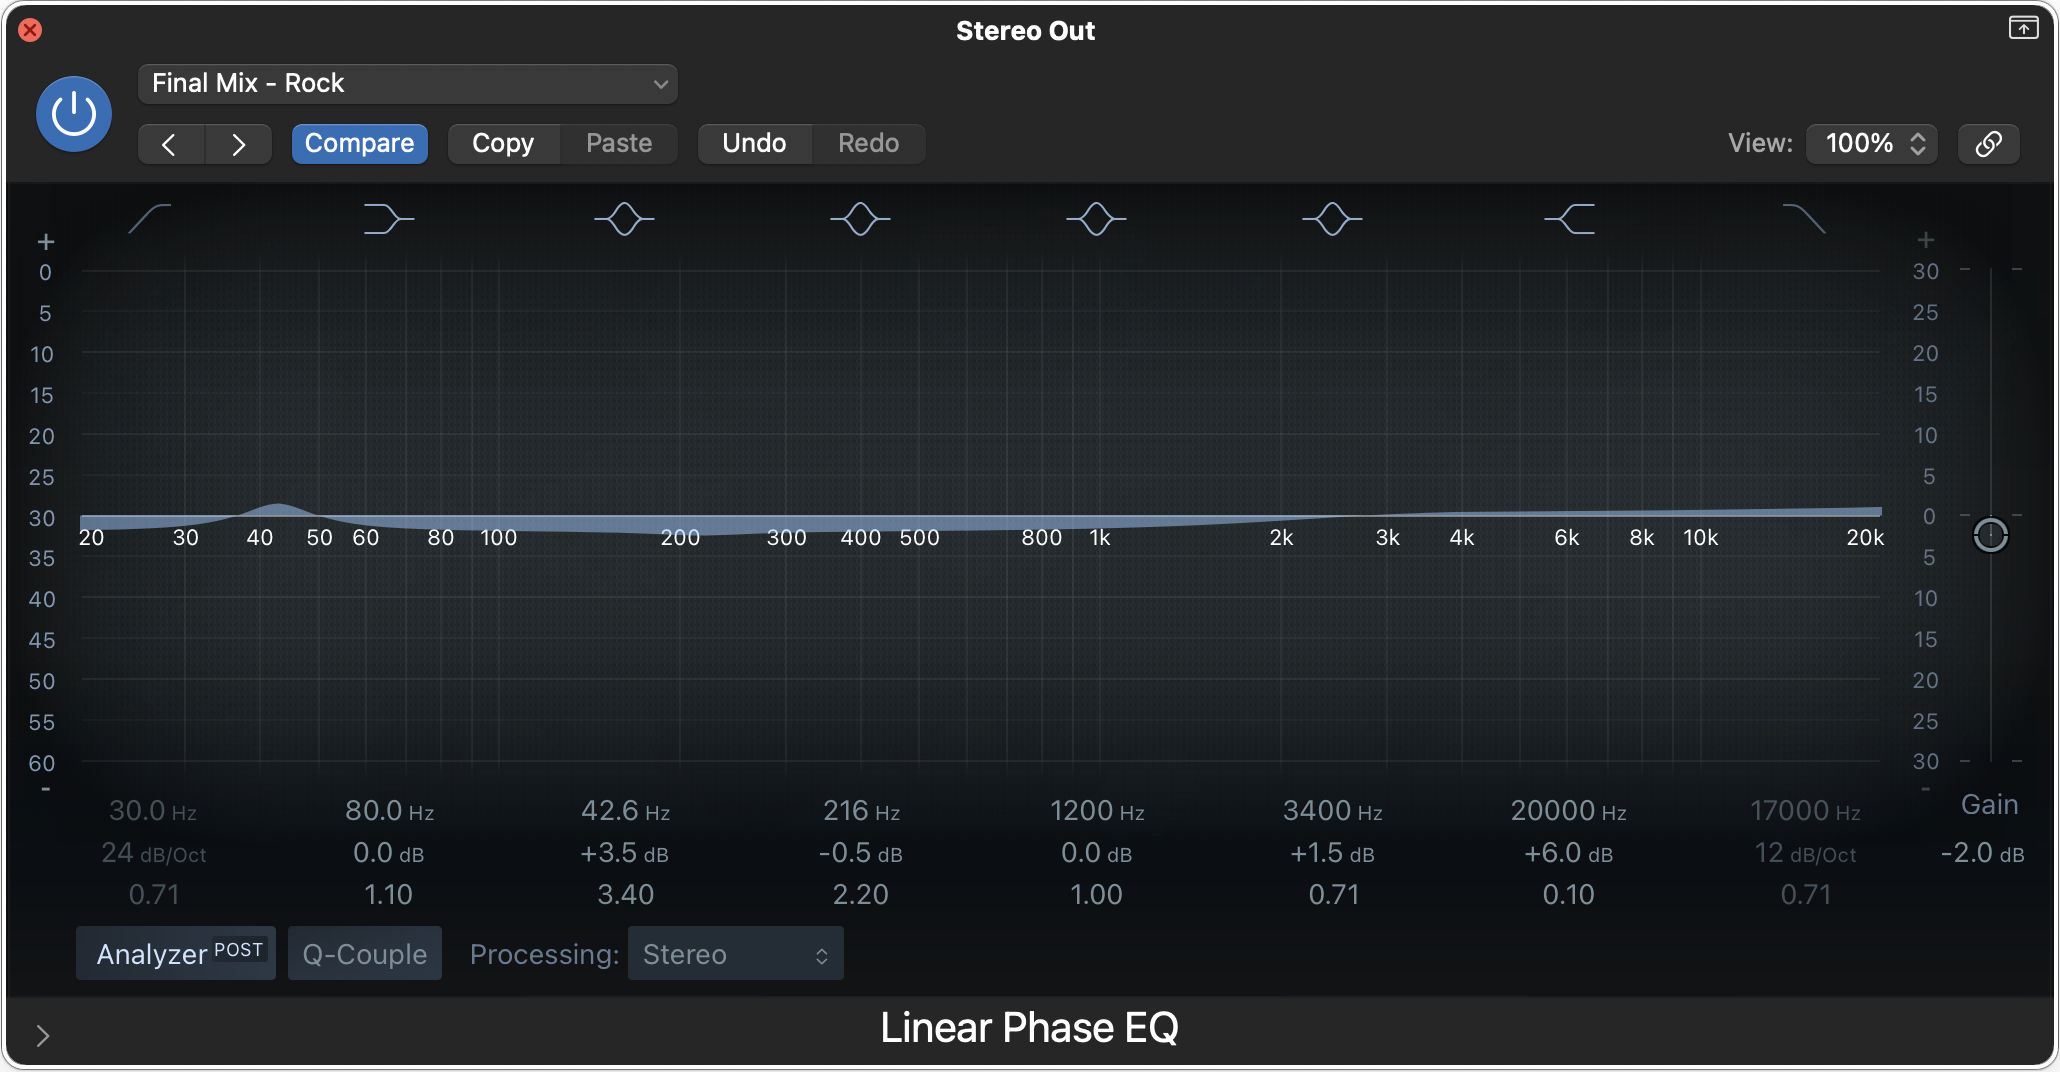Image resolution: width=2060 pixels, height=1072 pixels.
Task: Toggle the 3400 Hz parametric band icon
Action: 1332,219
